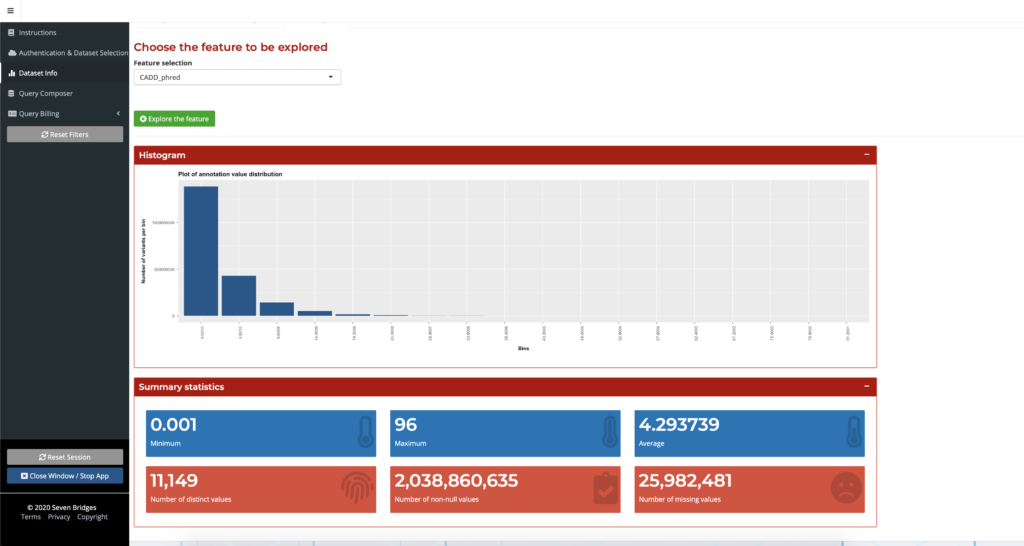Click the thermometer icon in Minimum card

tap(362, 433)
